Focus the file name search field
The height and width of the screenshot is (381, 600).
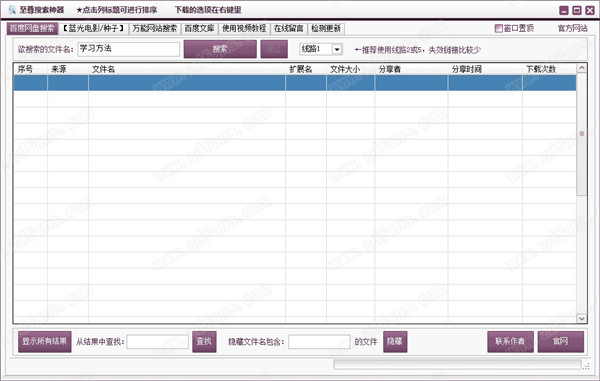tap(129, 49)
